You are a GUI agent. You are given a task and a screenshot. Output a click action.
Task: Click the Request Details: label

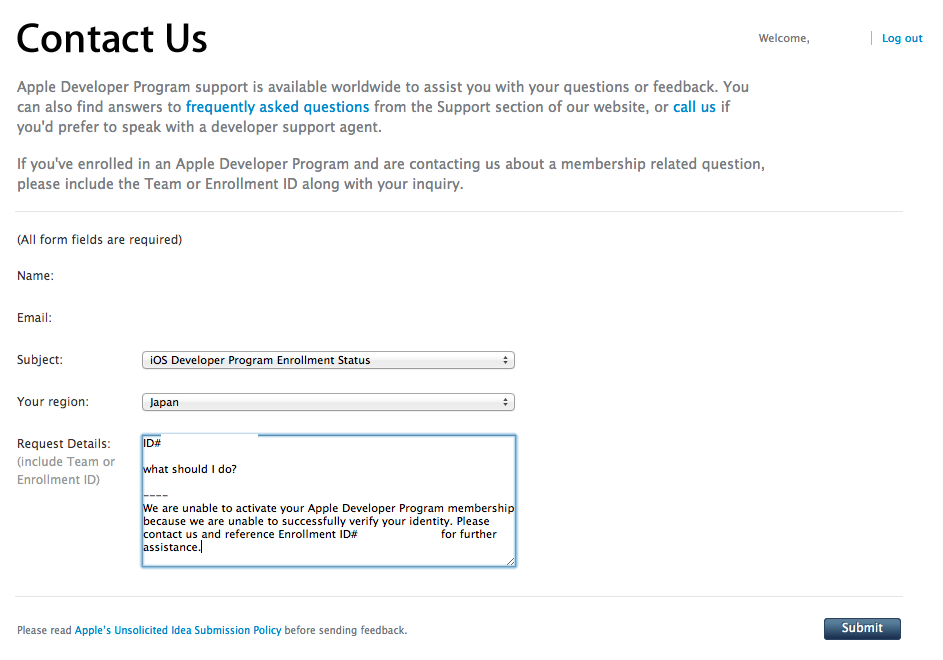[64, 444]
